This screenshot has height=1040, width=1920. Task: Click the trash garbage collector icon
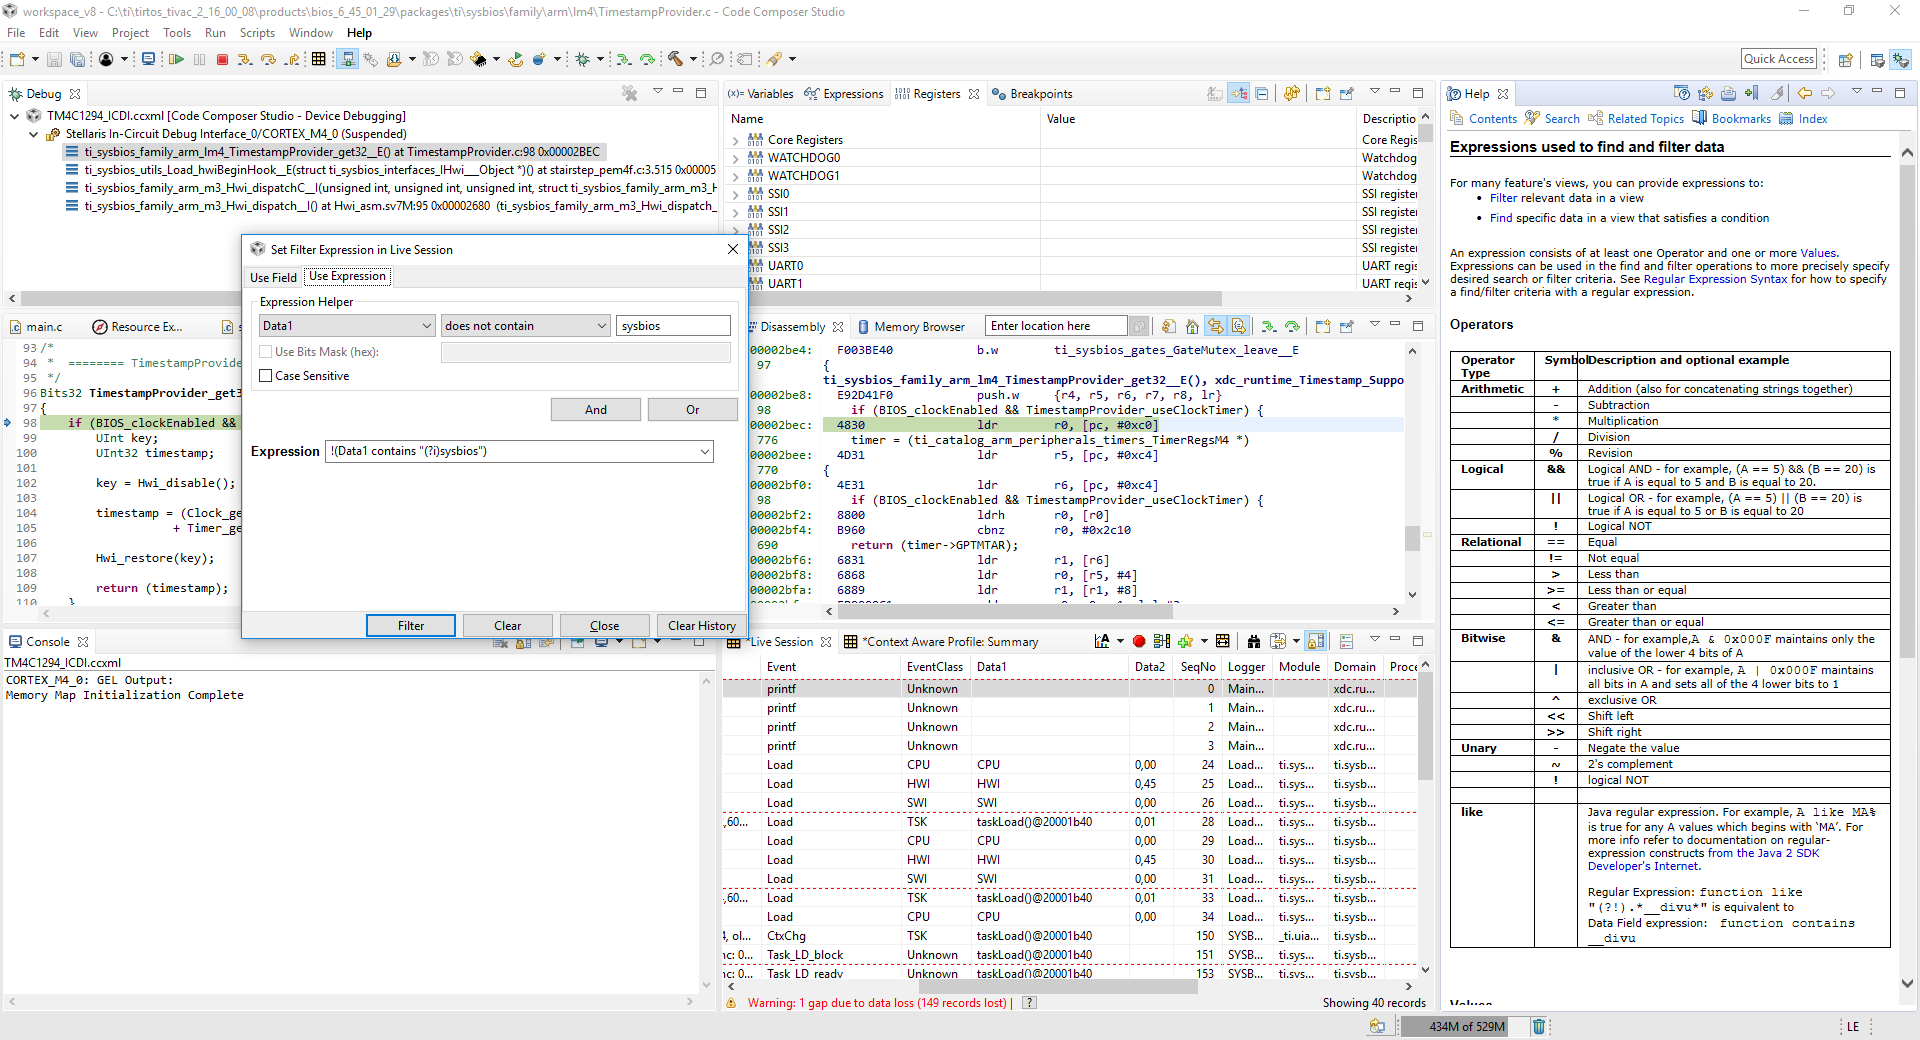(x=1539, y=1026)
